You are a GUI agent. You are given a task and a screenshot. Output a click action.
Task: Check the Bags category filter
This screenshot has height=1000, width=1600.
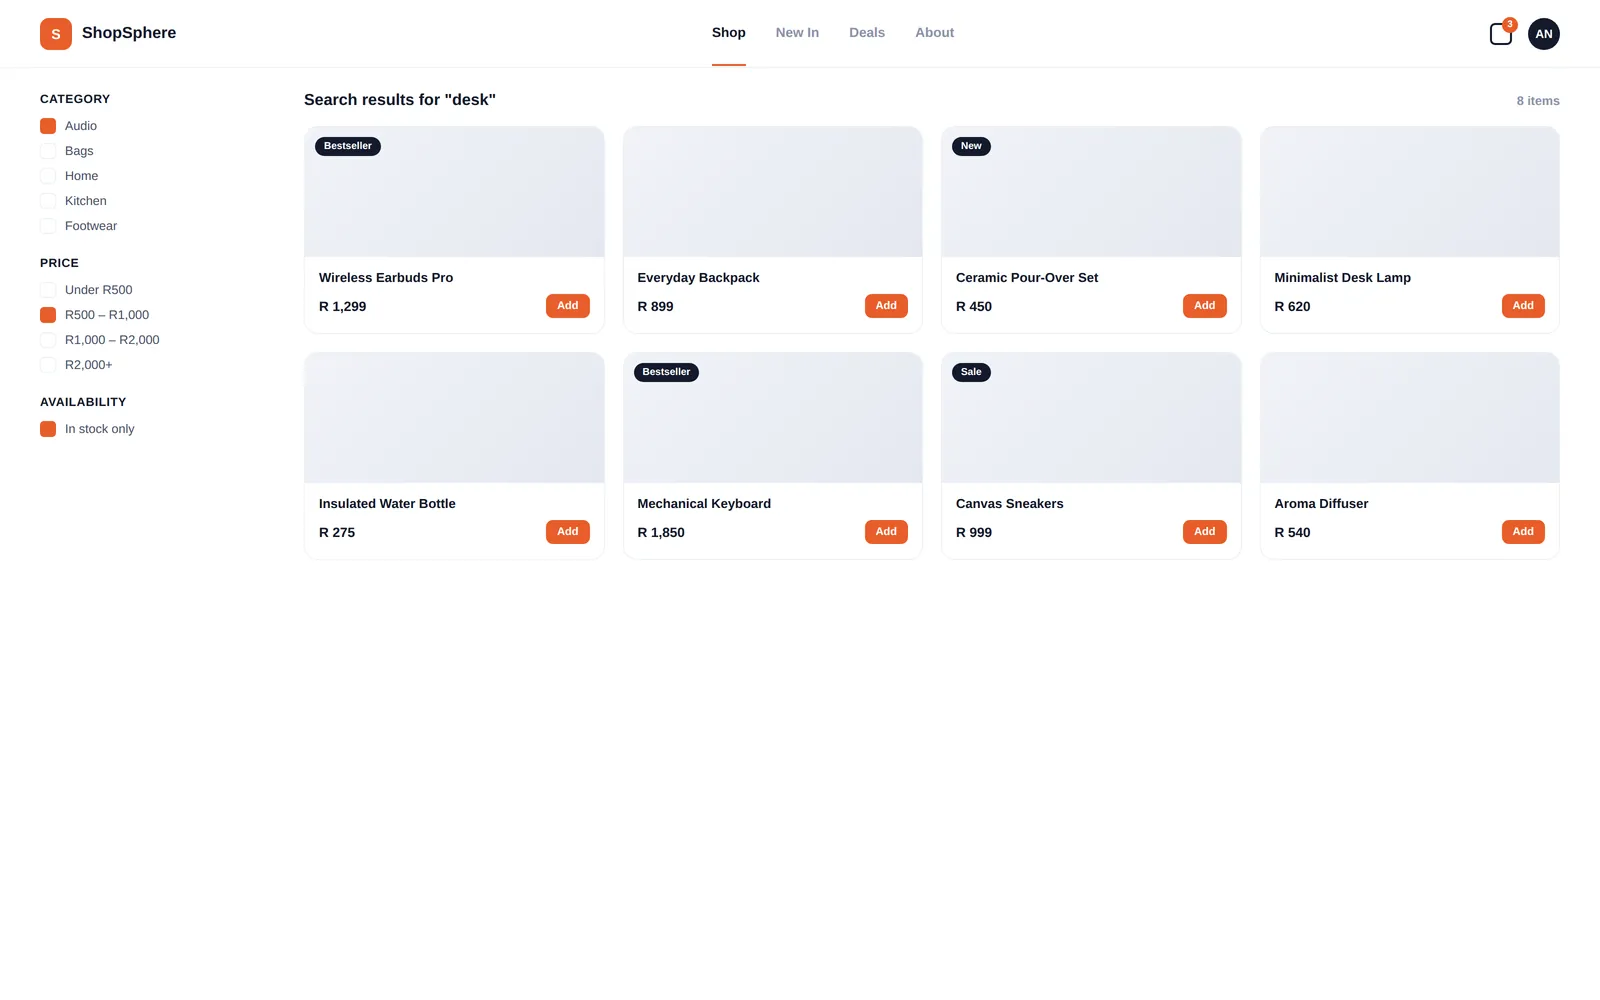coord(48,151)
